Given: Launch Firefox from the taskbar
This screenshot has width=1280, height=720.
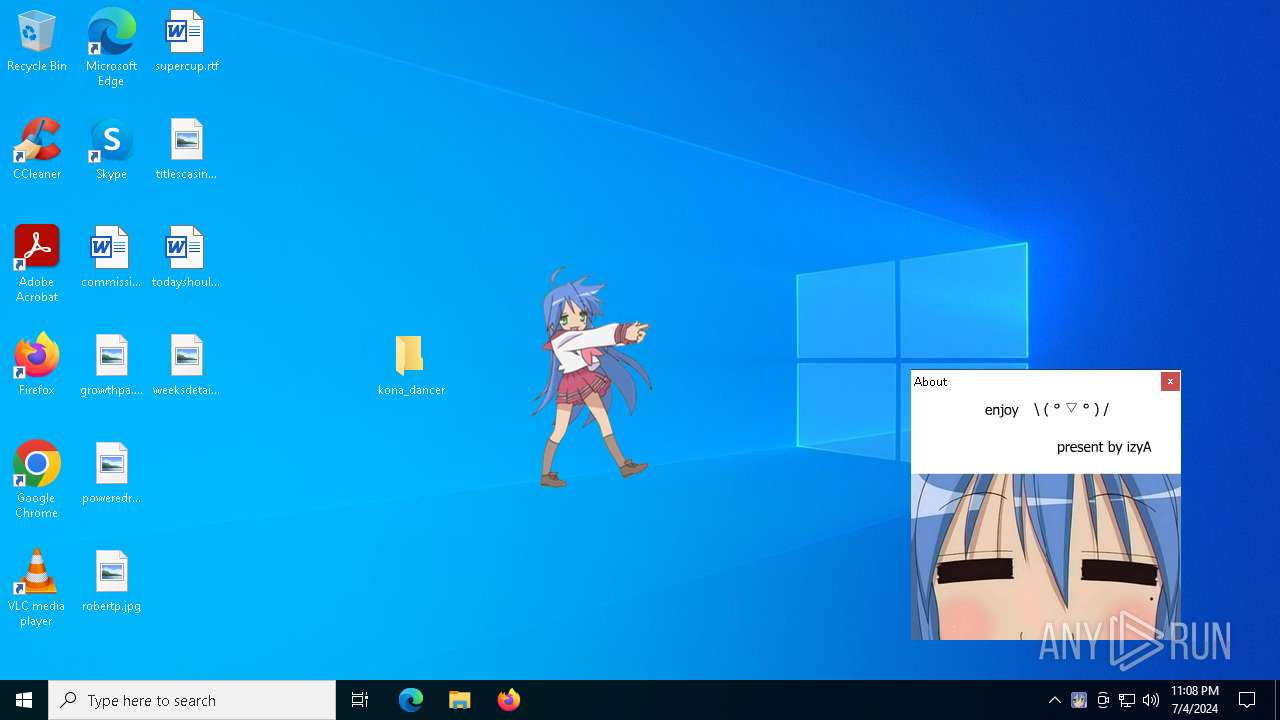Looking at the screenshot, I should pos(509,700).
